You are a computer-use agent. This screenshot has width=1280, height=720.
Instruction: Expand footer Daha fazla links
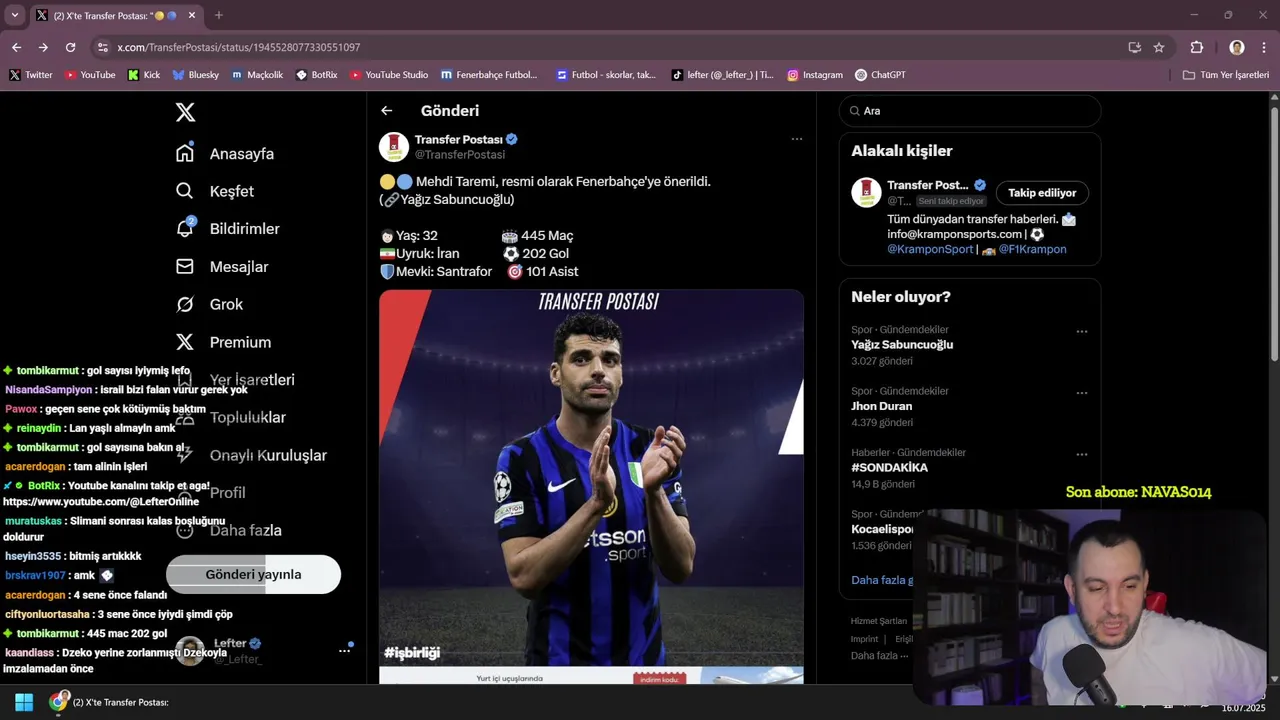click(880, 656)
